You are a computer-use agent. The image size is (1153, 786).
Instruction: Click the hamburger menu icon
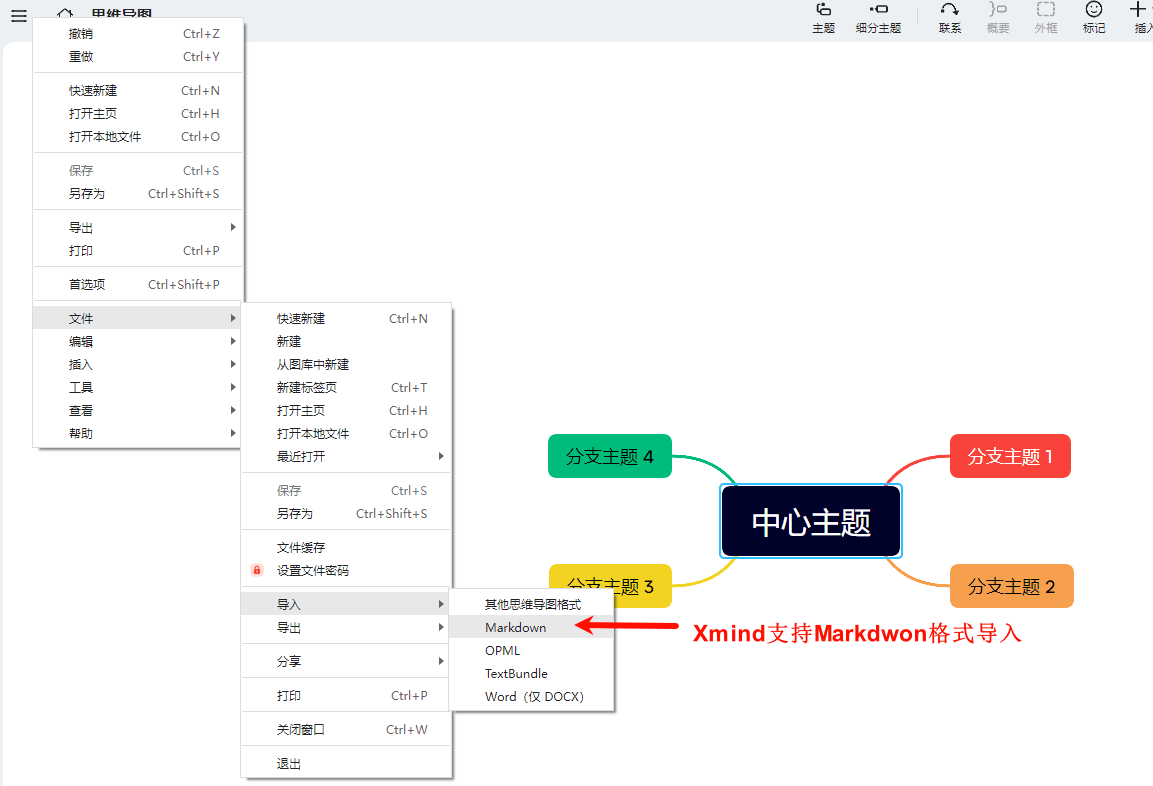click(x=19, y=15)
